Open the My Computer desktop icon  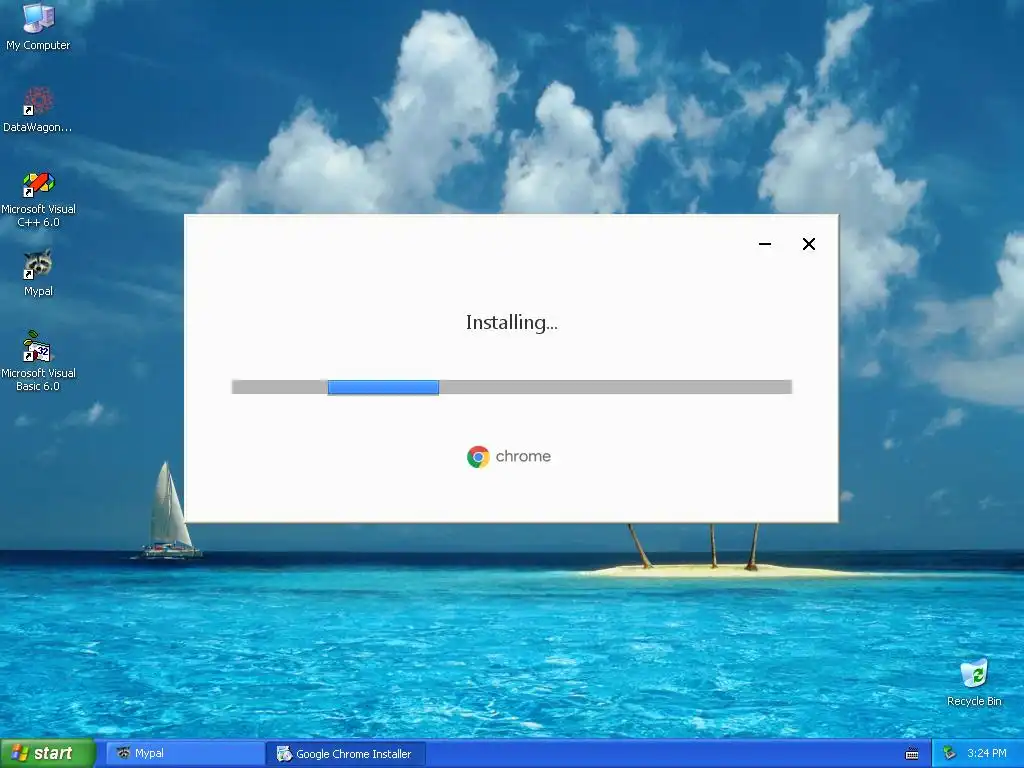point(38,26)
